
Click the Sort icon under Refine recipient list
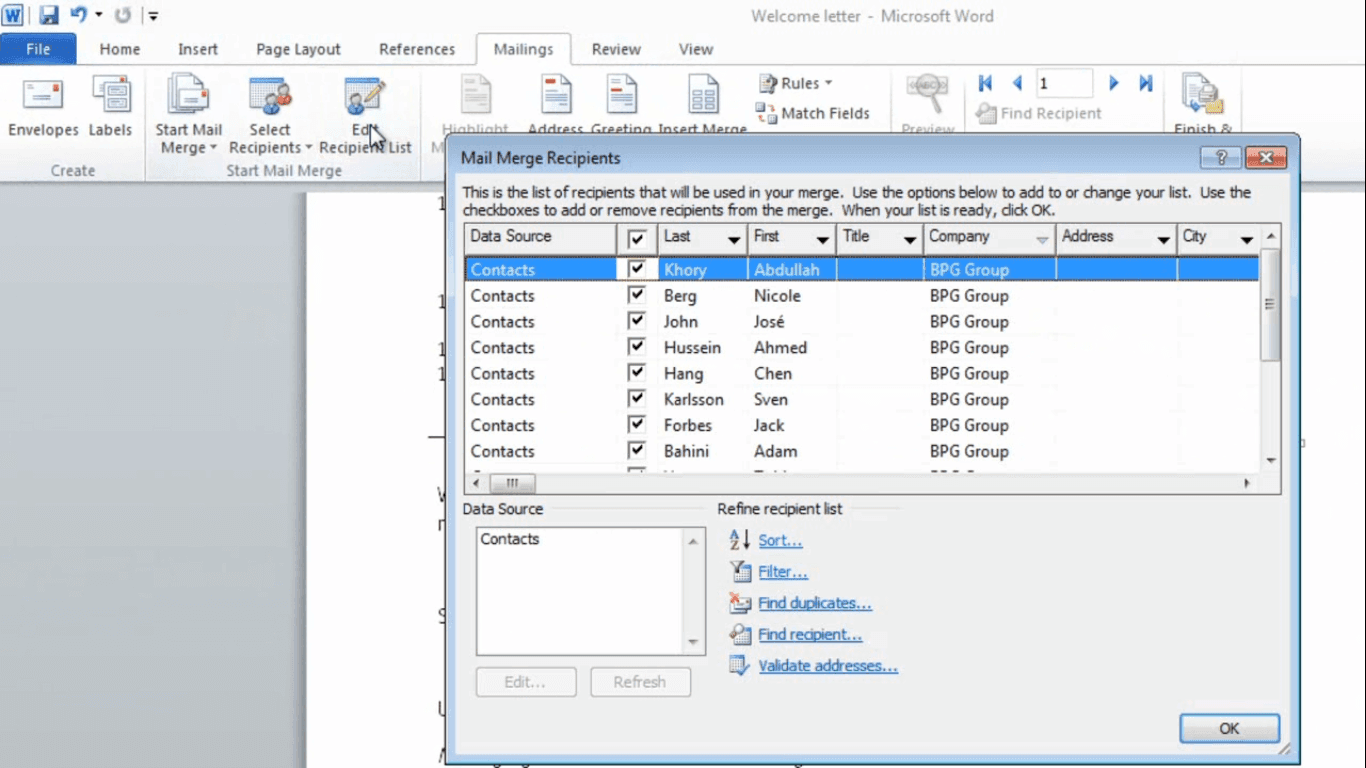739,540
